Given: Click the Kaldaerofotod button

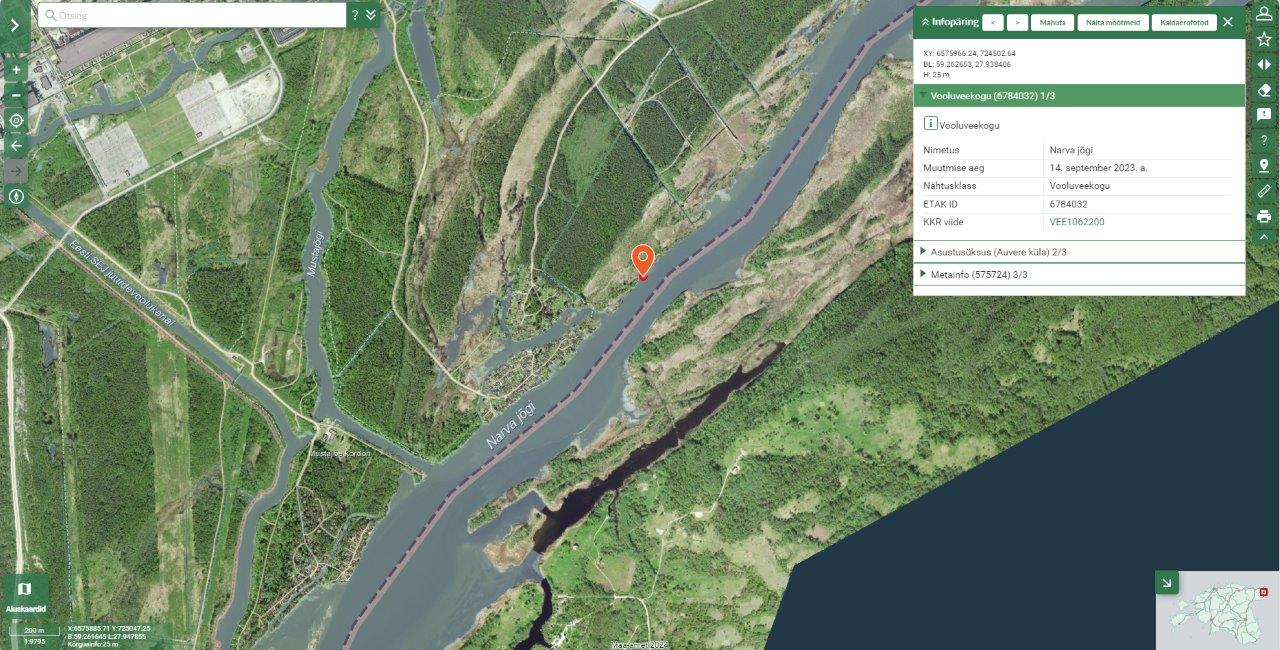Looking at the screenshot, I should pos(1184,22).
